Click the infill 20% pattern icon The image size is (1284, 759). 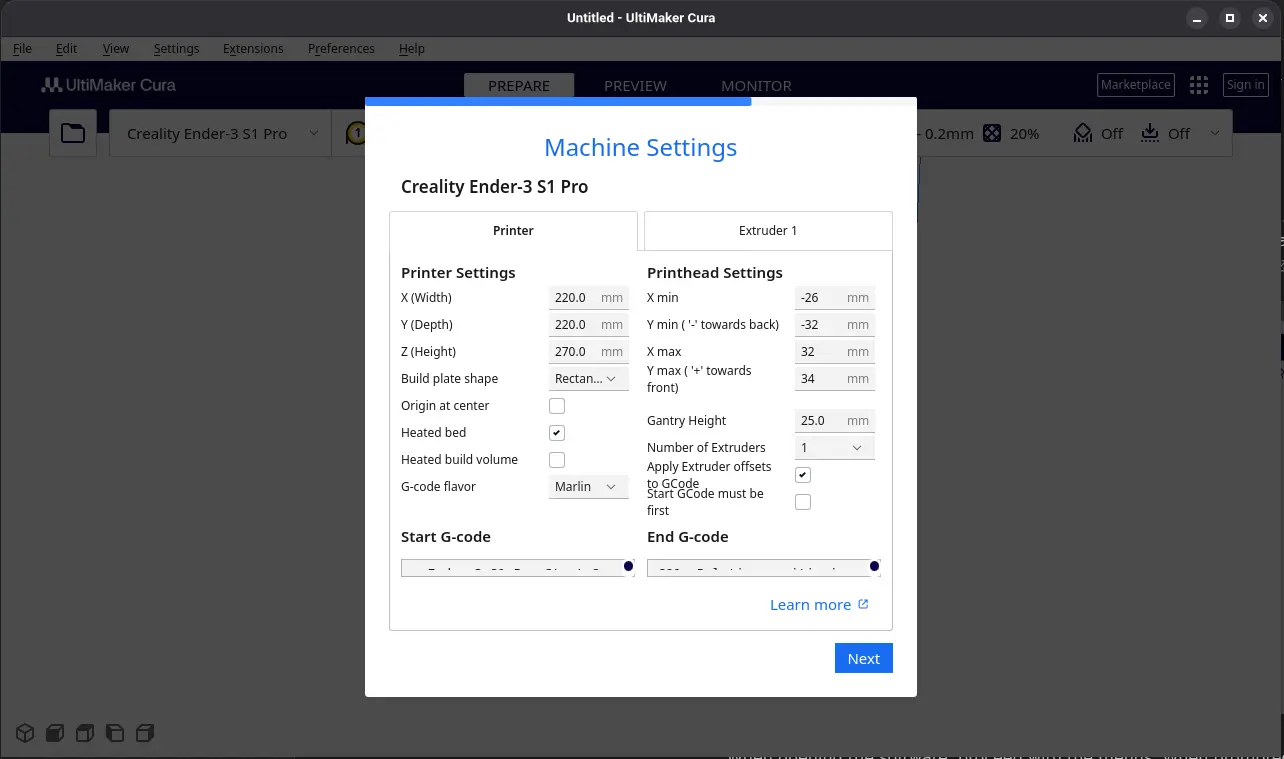coord(992,133)
